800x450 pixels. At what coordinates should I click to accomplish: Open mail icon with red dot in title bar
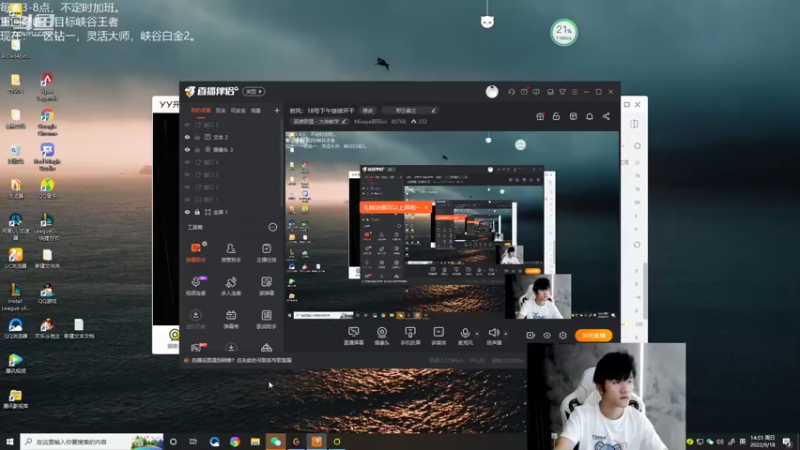[524, 92]
